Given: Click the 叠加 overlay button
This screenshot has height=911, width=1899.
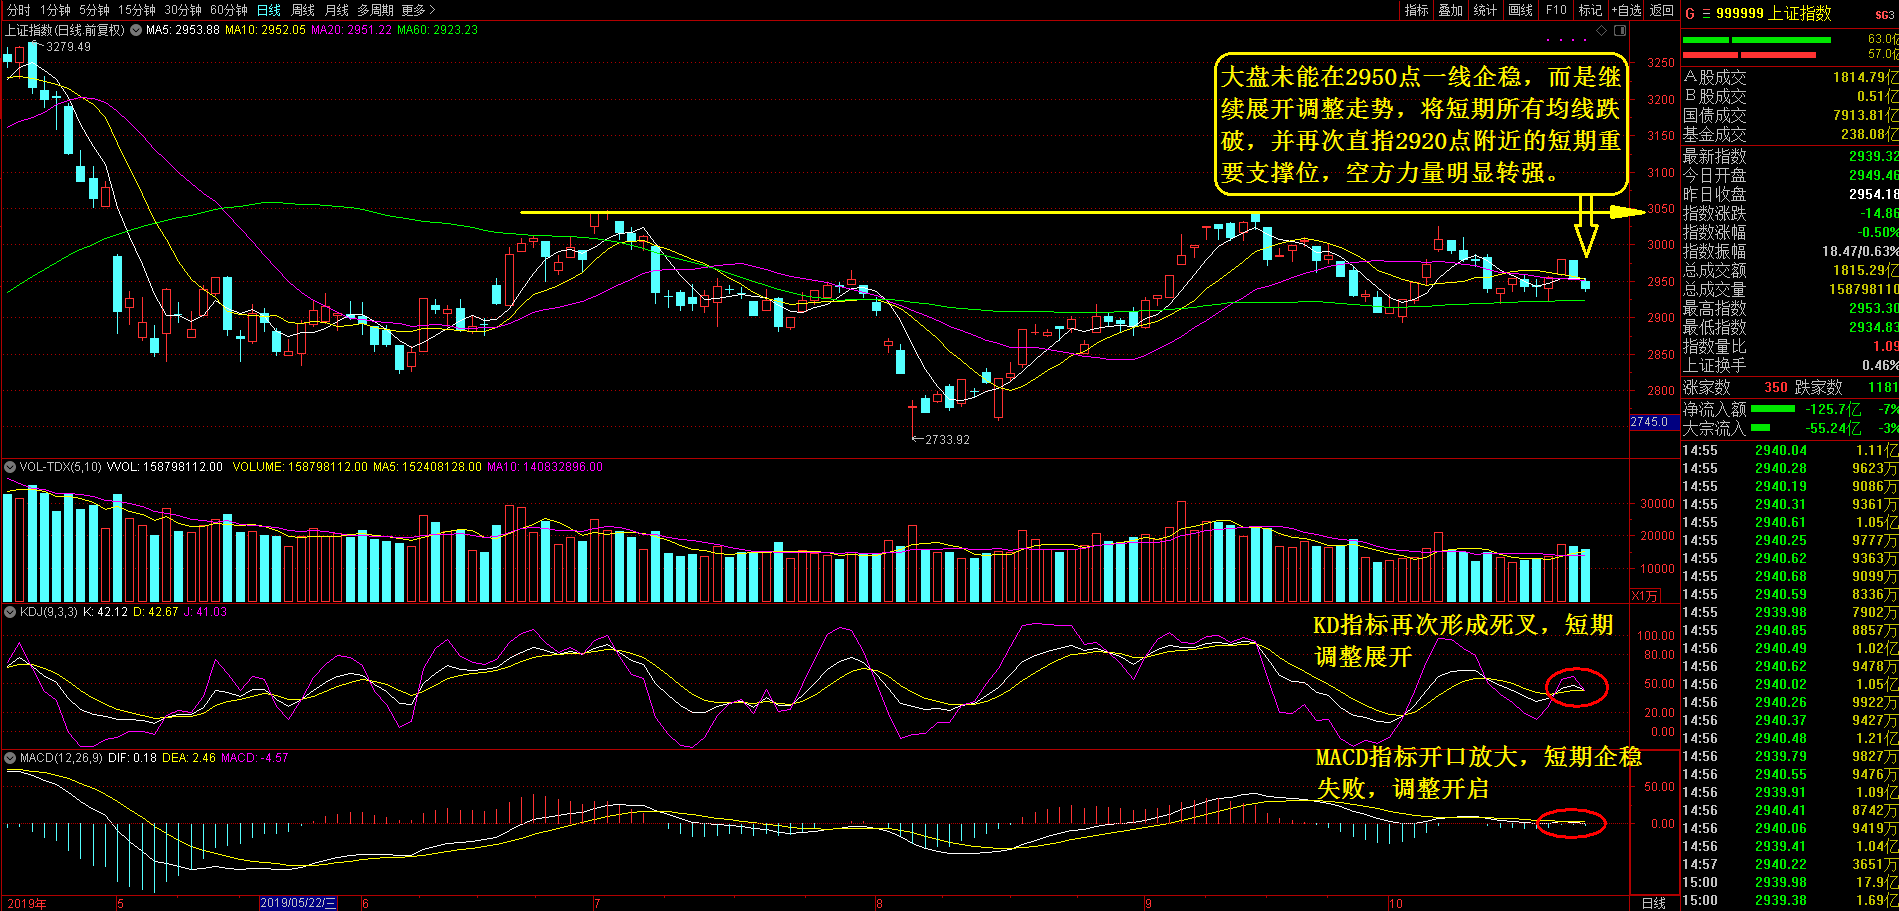Looking at the screenshot, I should (1451, 10).
